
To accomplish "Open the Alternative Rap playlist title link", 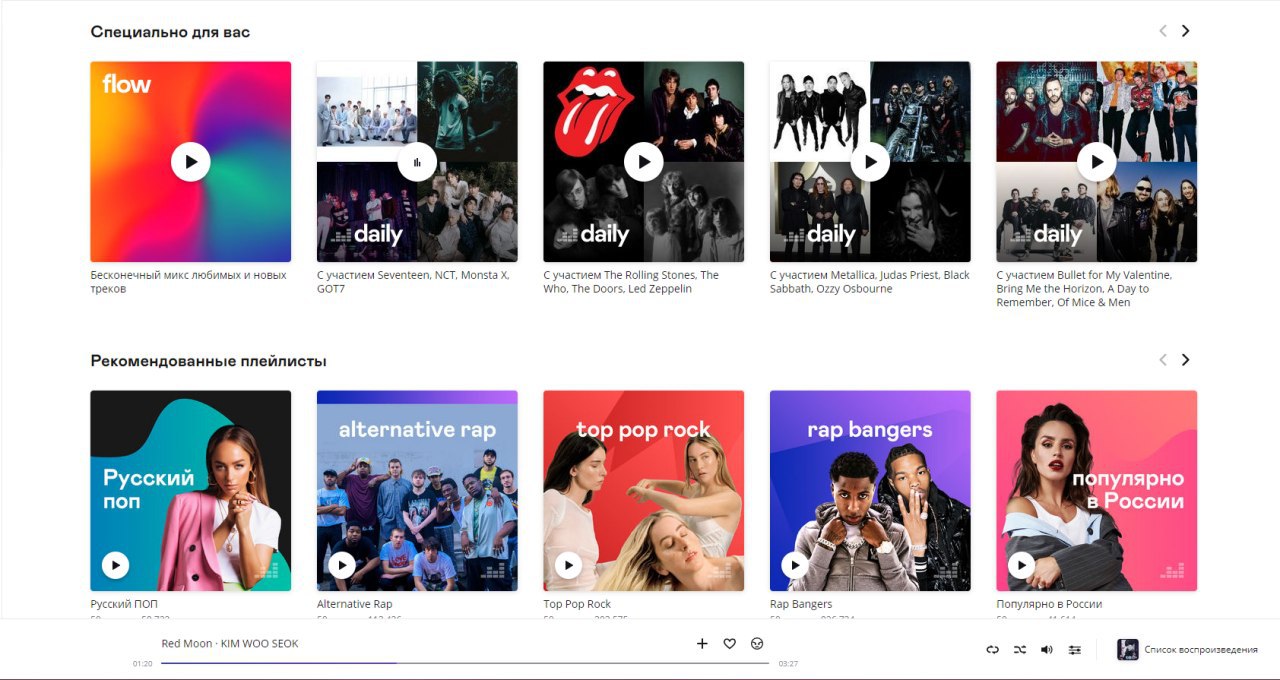I will coord(354,604).
